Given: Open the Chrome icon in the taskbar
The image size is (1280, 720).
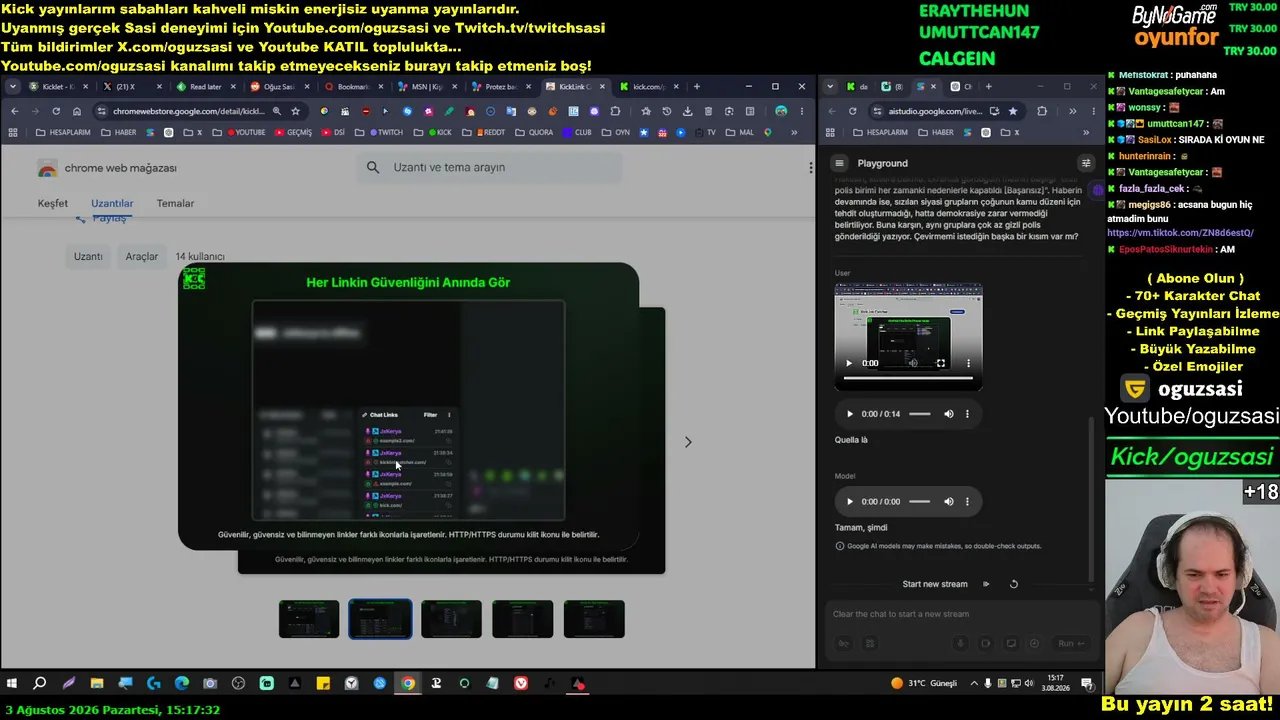Looking at the screenshot, I should coord(408,684).
